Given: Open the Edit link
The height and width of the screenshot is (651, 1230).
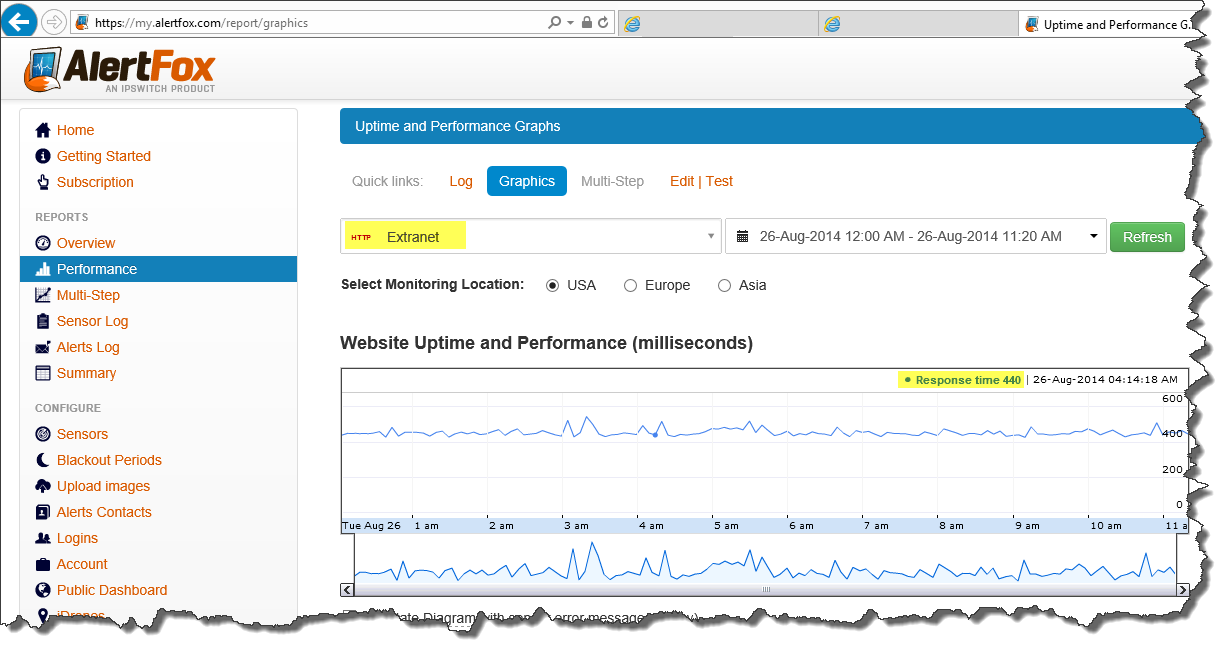Looking at the screenshot, I should point(682,181).
